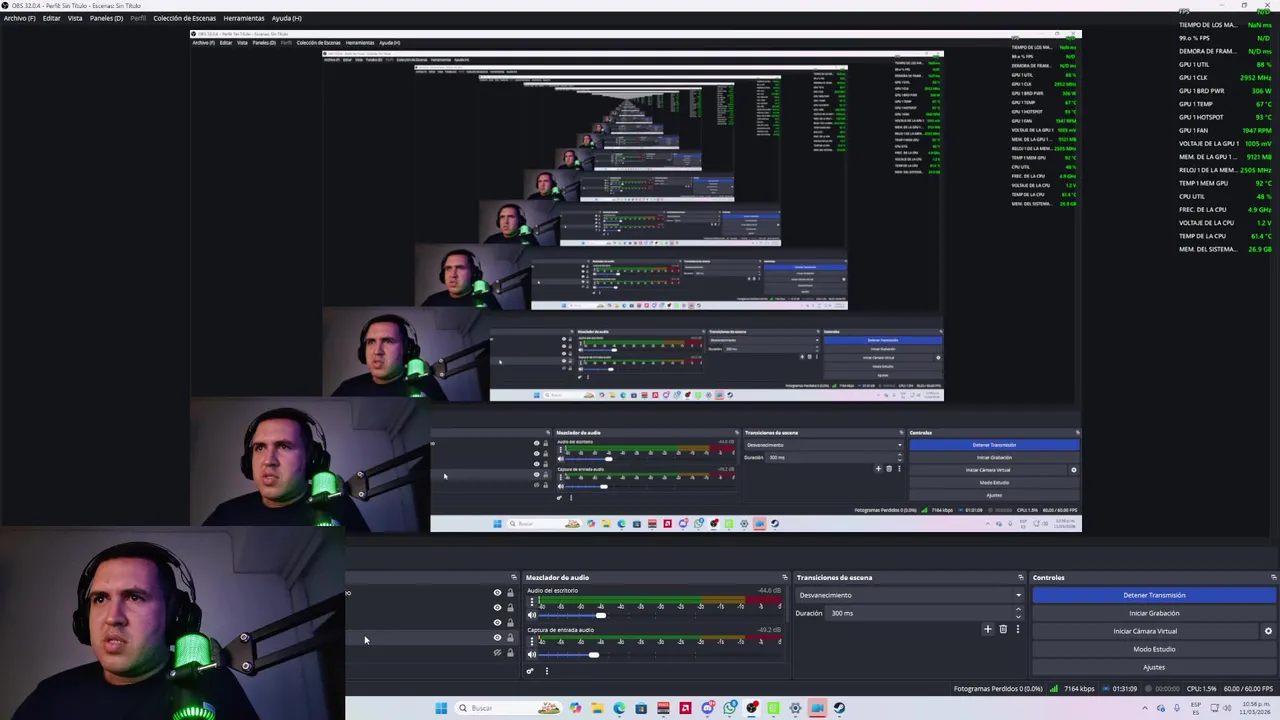This screenshot has height=720, width=1280.
Task: Click Iniciar Grabación button
Action: click(x=1154, y=613)
